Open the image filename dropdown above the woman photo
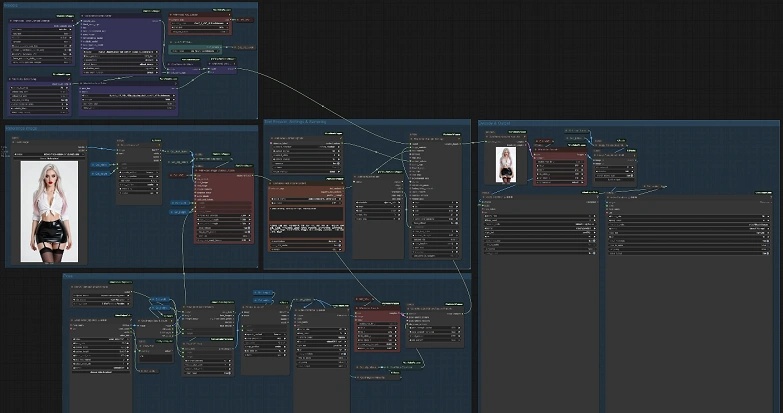Viewport: 783px width, 413px height. [x=49, y=152]
